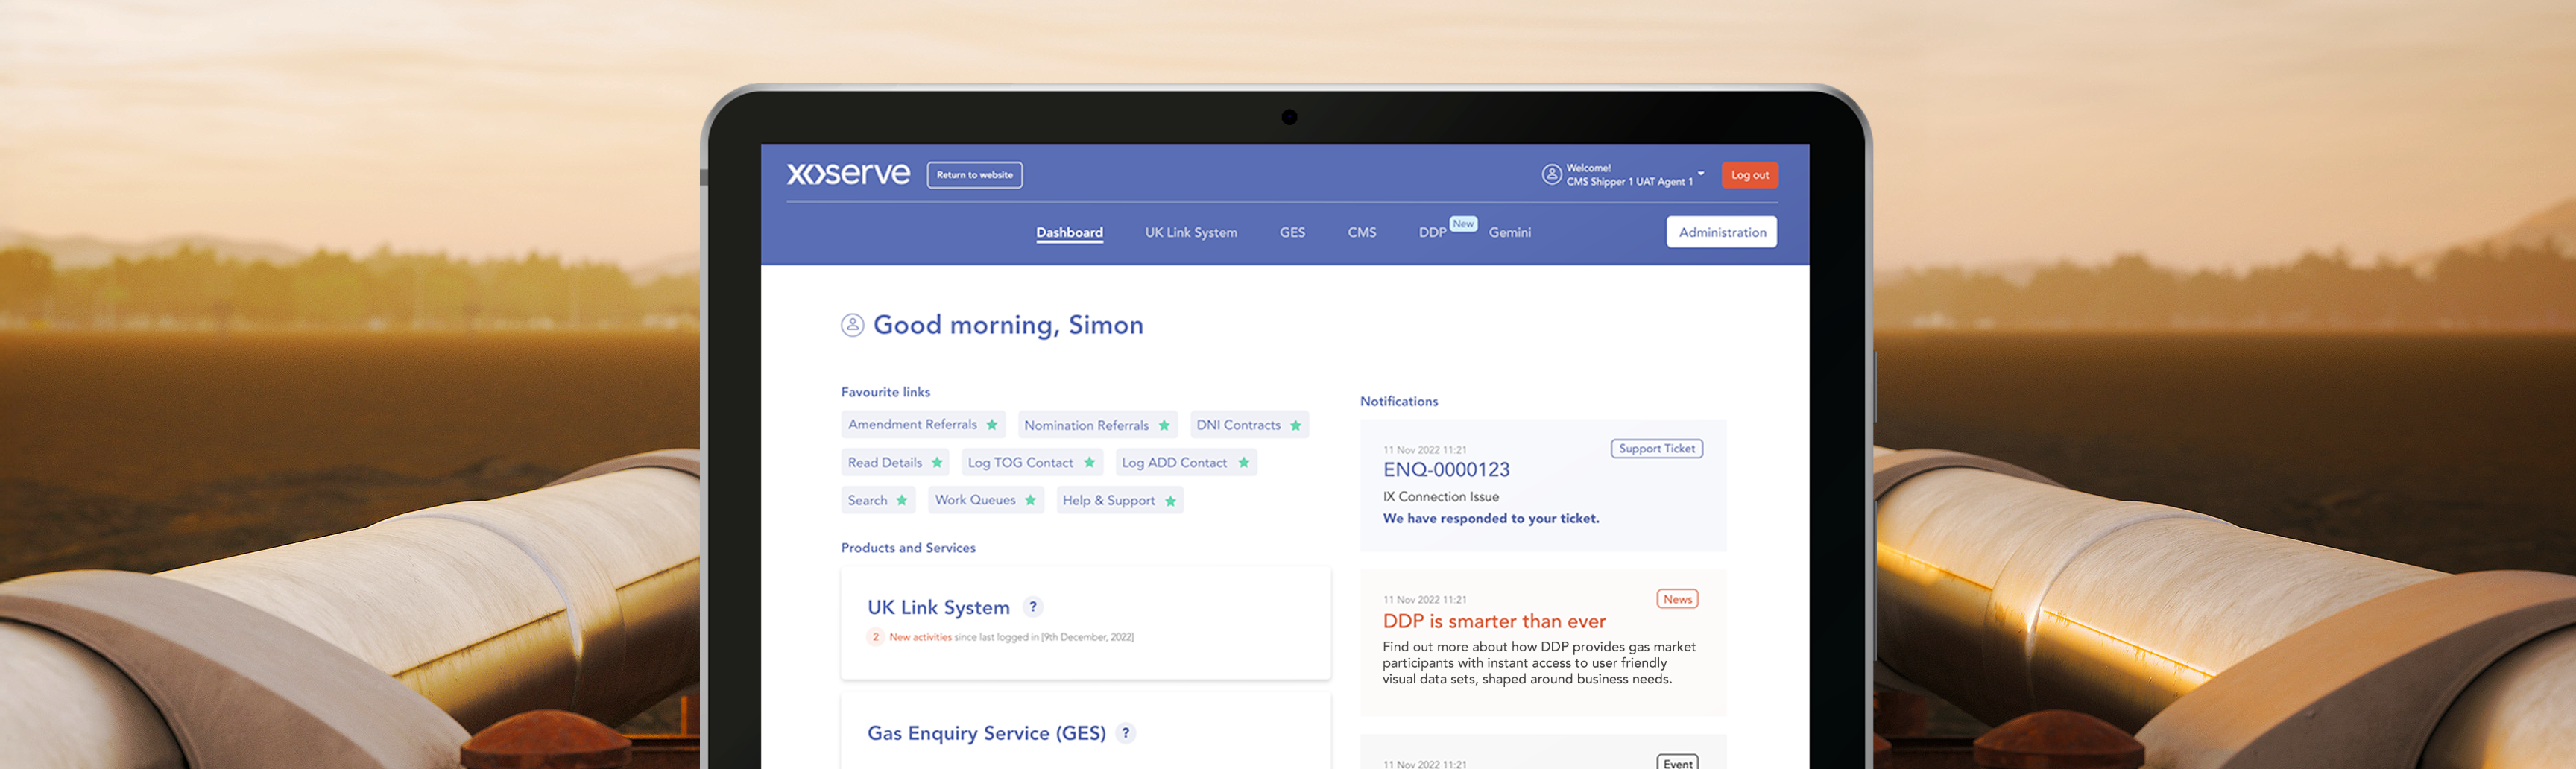Toggle the star on Amendment Referrals
The width and height of the screenshot is (2576, 769).
(992, 425)
